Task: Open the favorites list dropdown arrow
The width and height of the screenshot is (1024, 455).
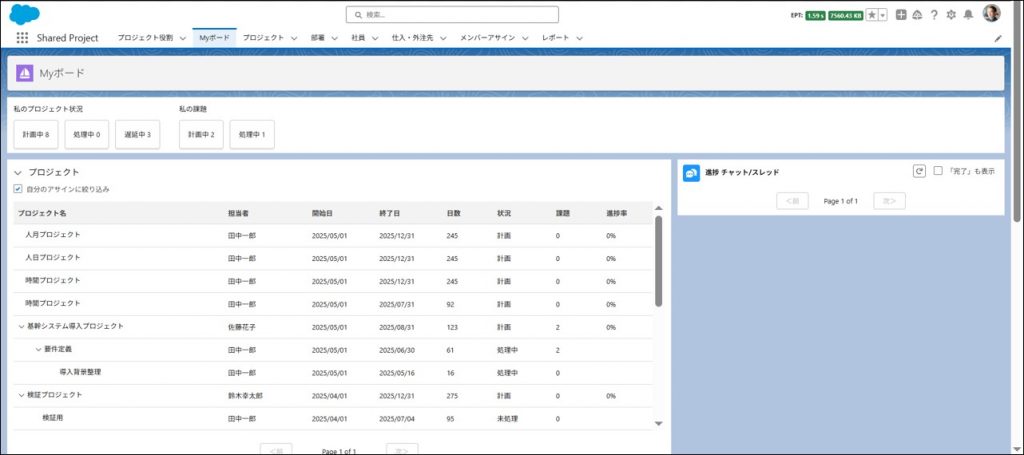Action: tap(883, 15)
